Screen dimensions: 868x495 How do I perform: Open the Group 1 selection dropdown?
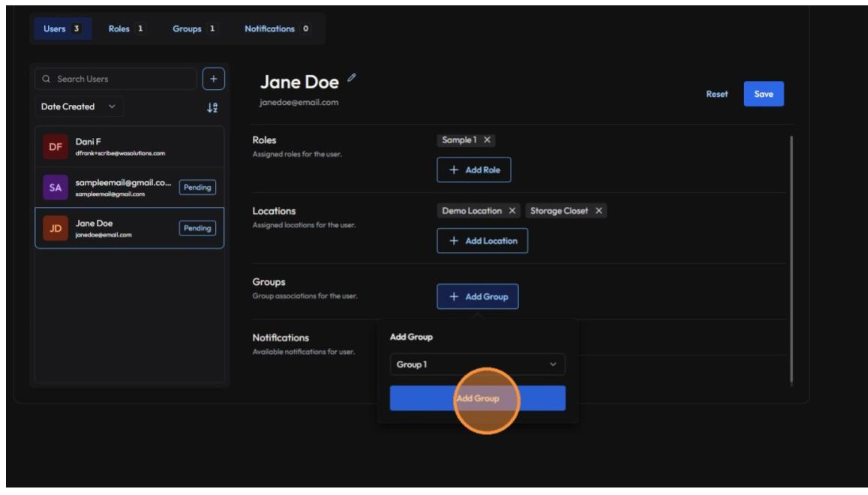tap(477, 364)
